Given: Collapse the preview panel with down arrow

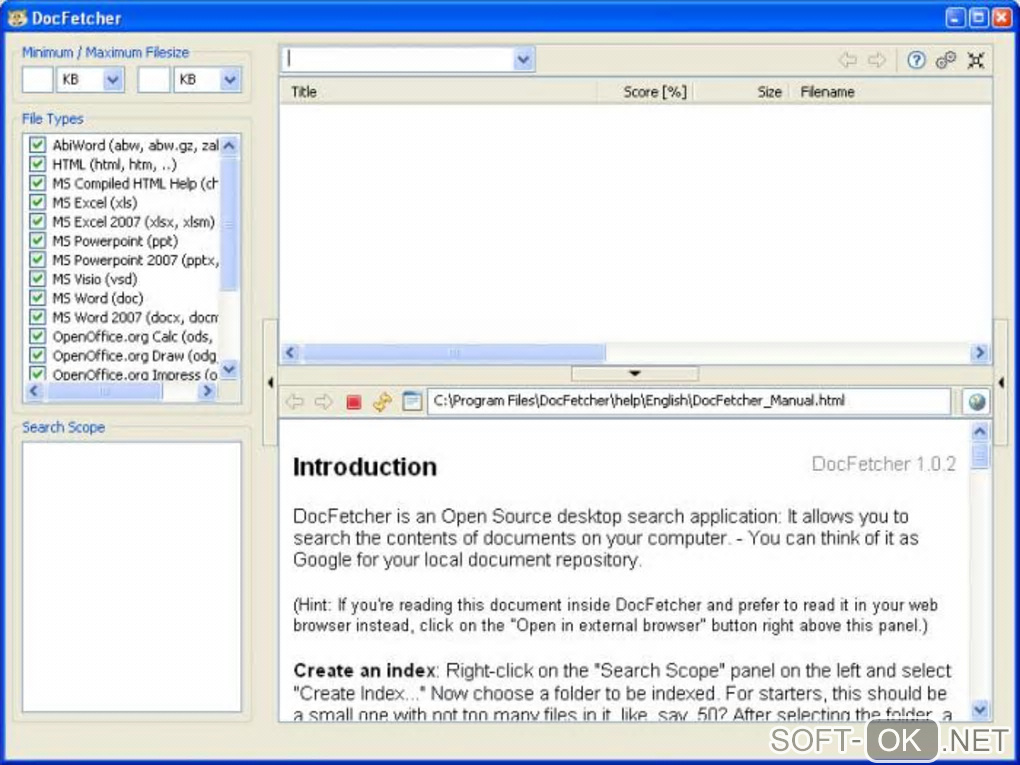Looking at the screenshot, I should (634, 373).
